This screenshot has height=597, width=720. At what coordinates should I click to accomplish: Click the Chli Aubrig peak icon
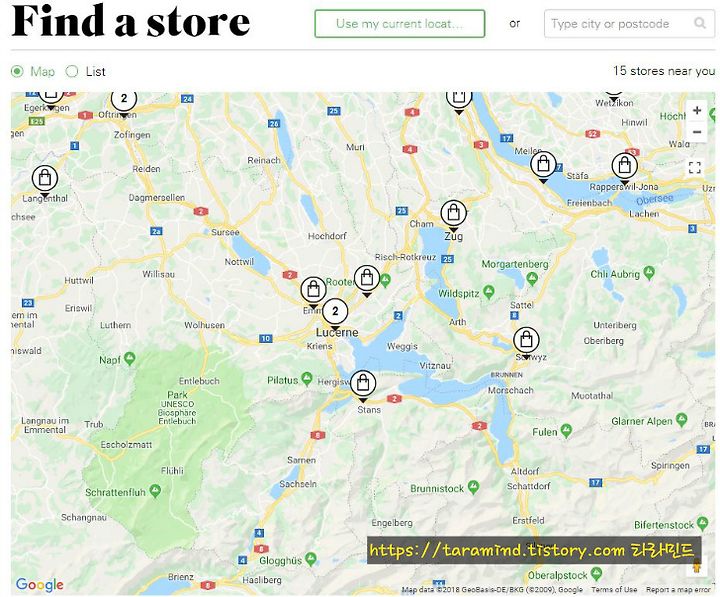coord(649,273)
